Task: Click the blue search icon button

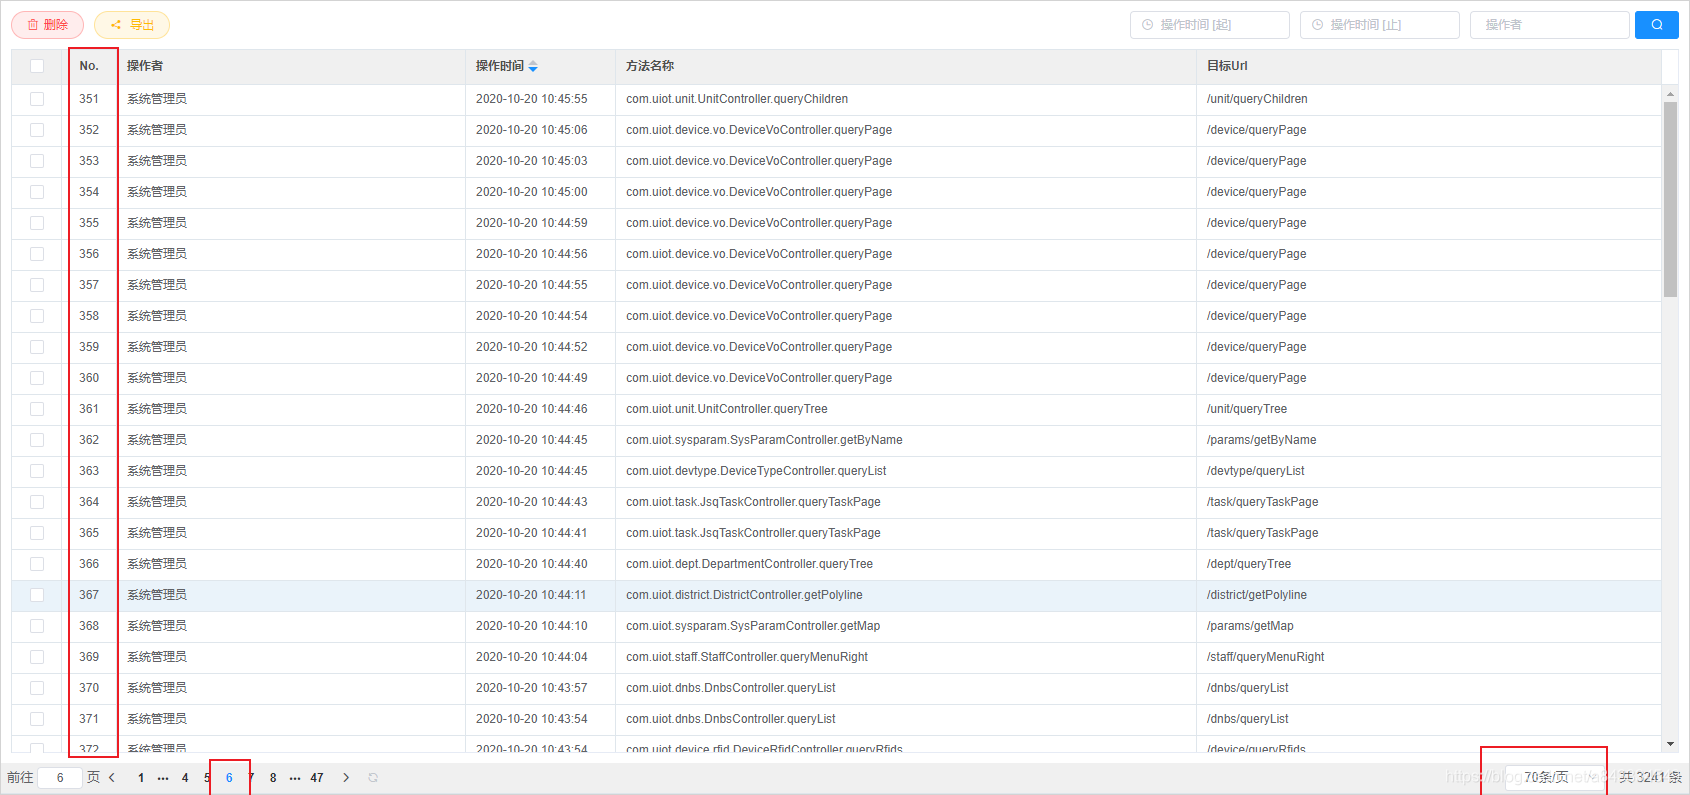Action: point(1656,25)
